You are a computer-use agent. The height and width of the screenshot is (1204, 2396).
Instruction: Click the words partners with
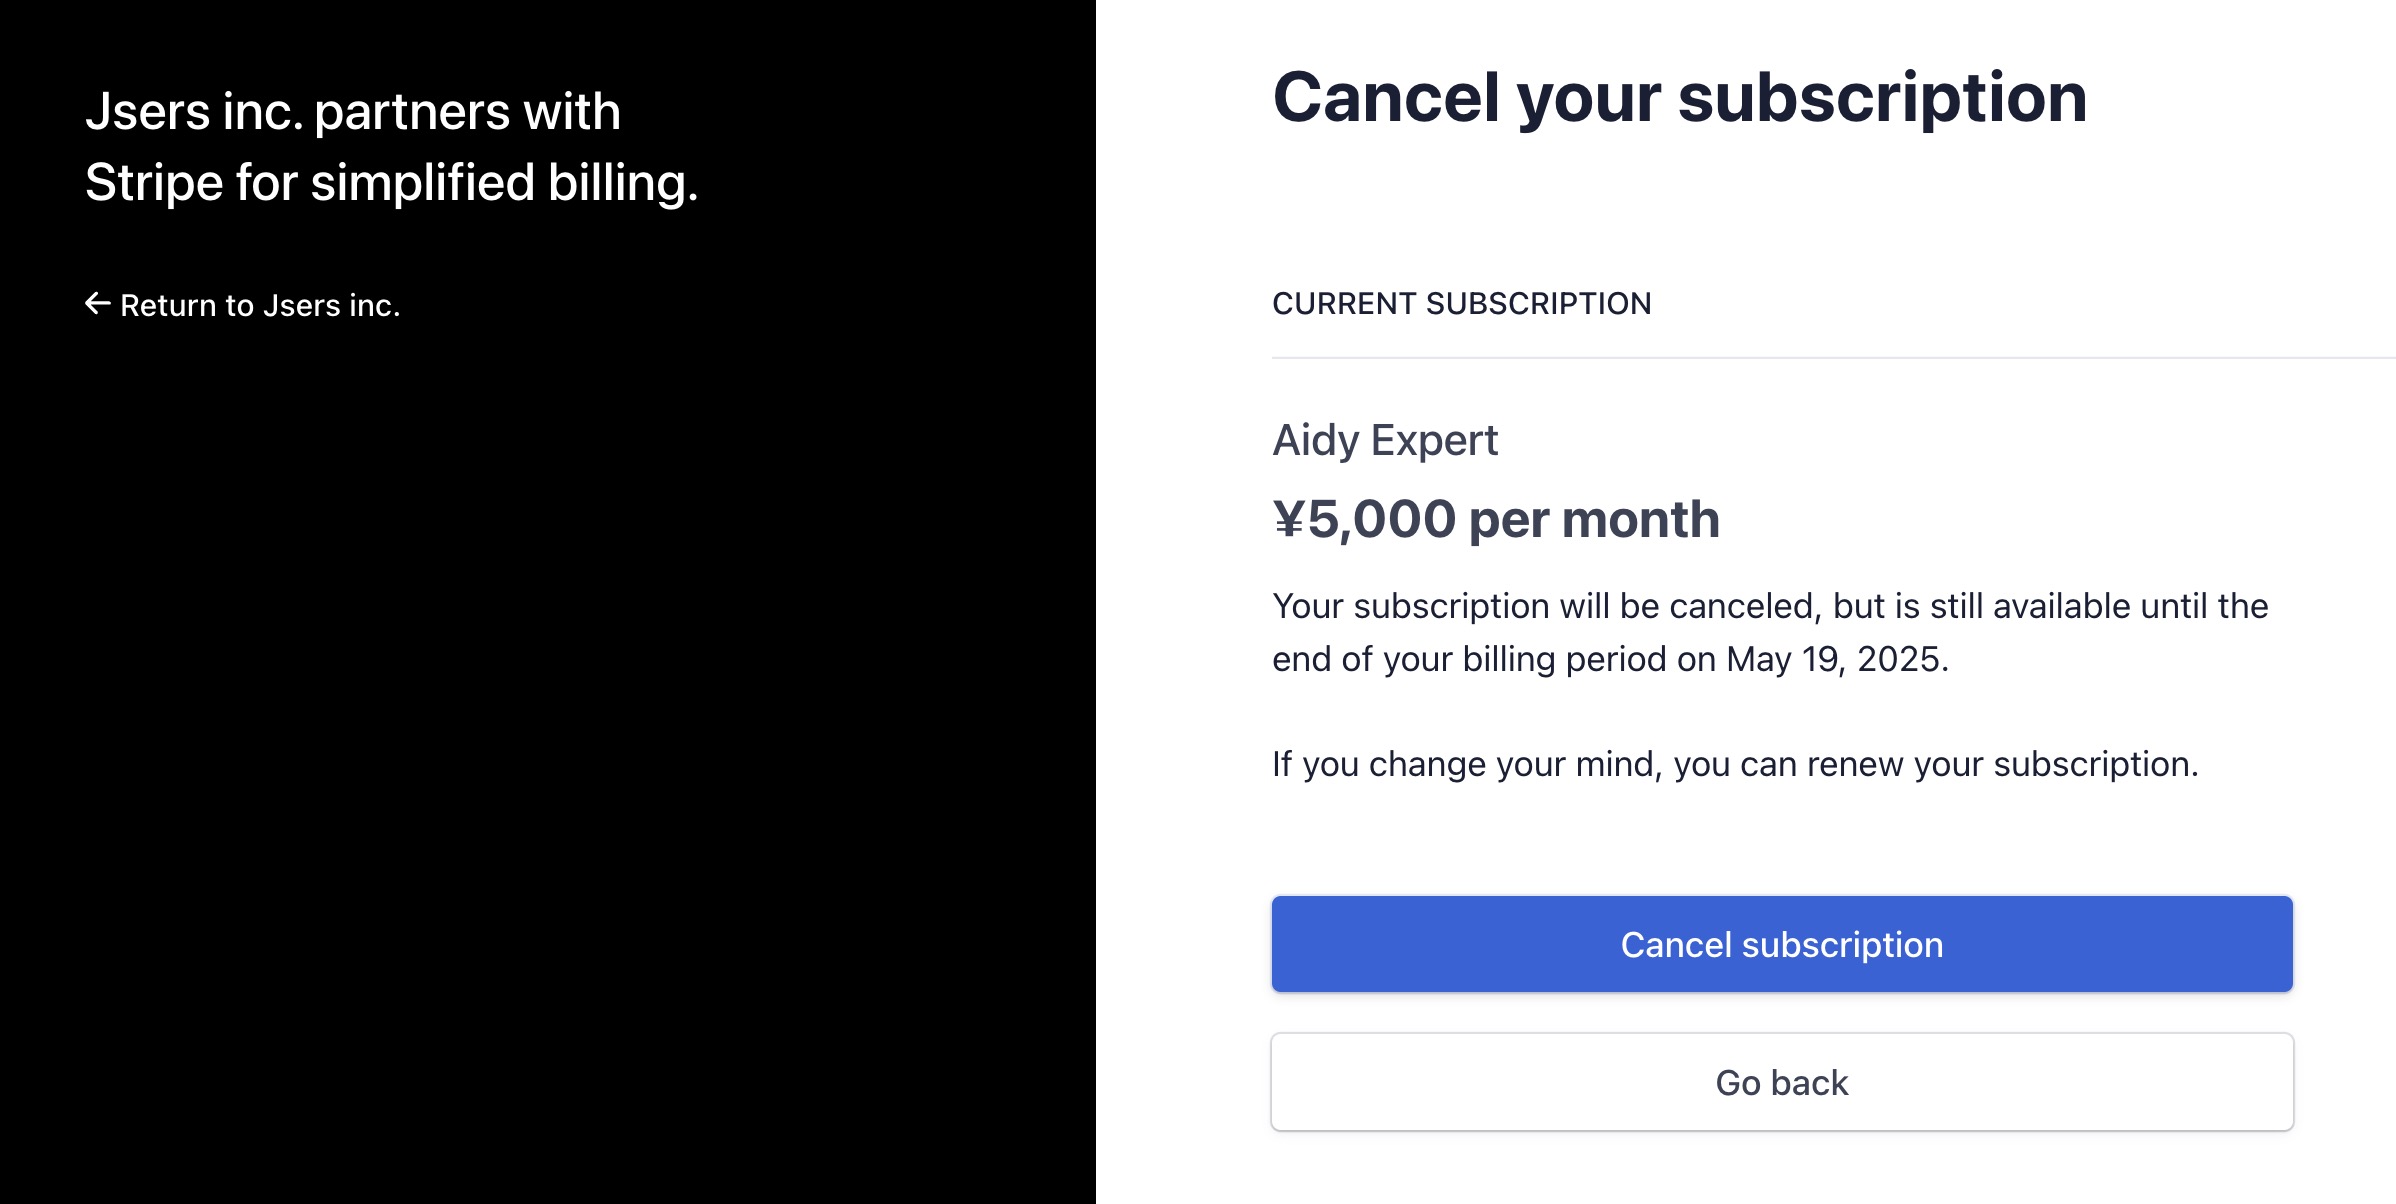pos(467,113)
